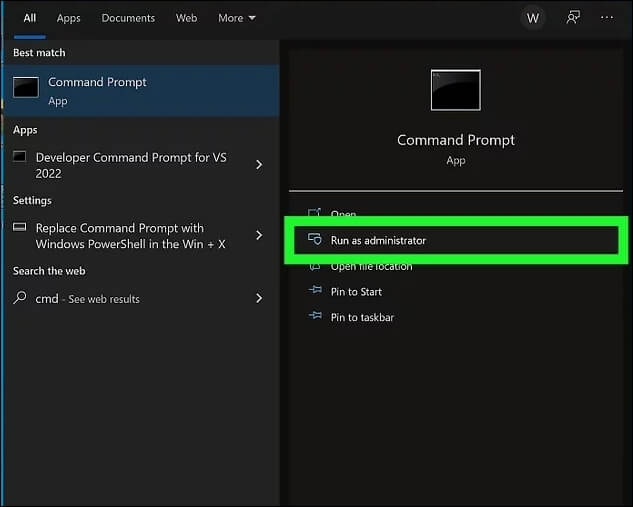The width and height of the screenshot is (633, 507).
Task: Click the Command Prompt icon in Best match
Action: (x=26, y=89)
